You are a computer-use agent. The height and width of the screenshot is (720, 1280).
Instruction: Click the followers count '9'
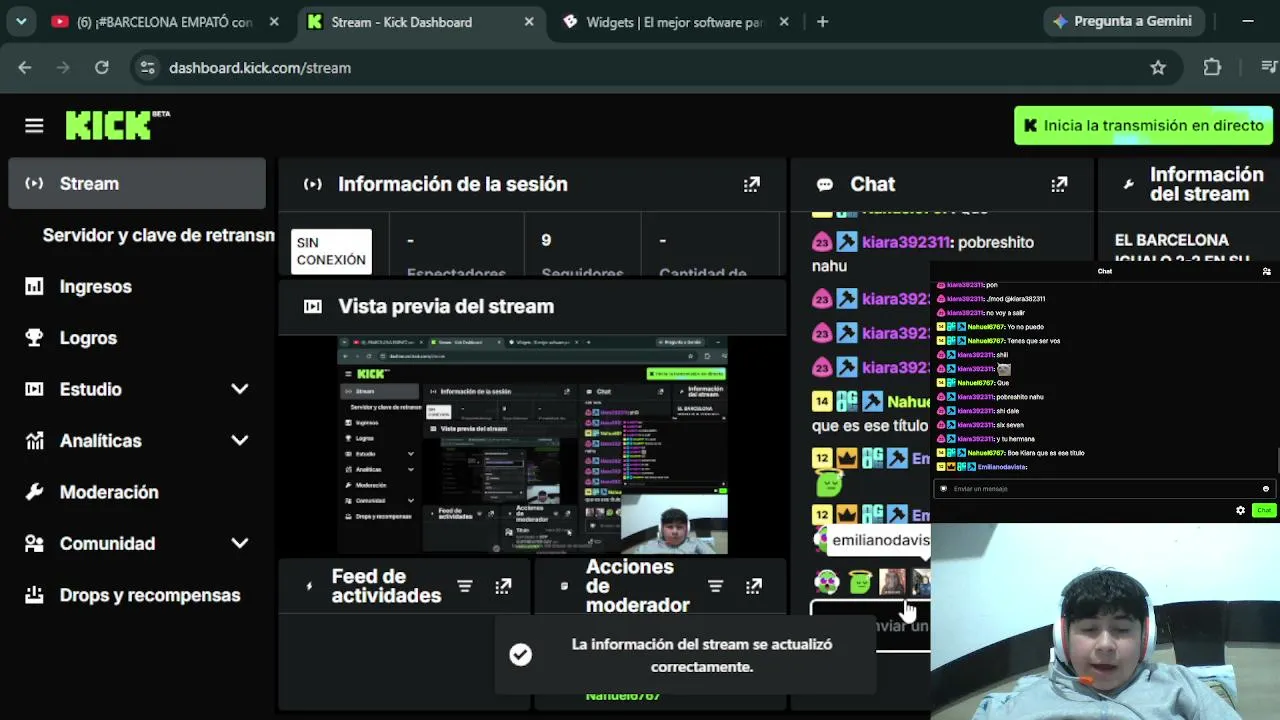[x=546, y=240]
